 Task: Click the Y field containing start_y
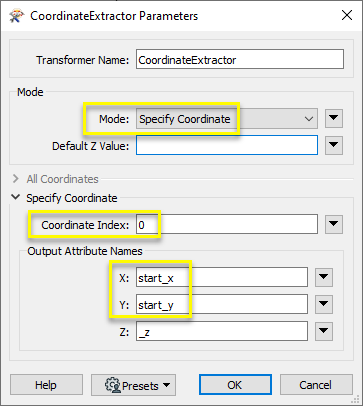(222, 304)
